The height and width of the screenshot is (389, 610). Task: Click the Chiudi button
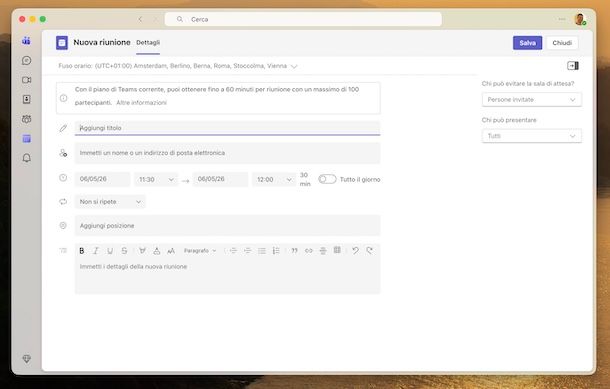[x=562, y=43]
